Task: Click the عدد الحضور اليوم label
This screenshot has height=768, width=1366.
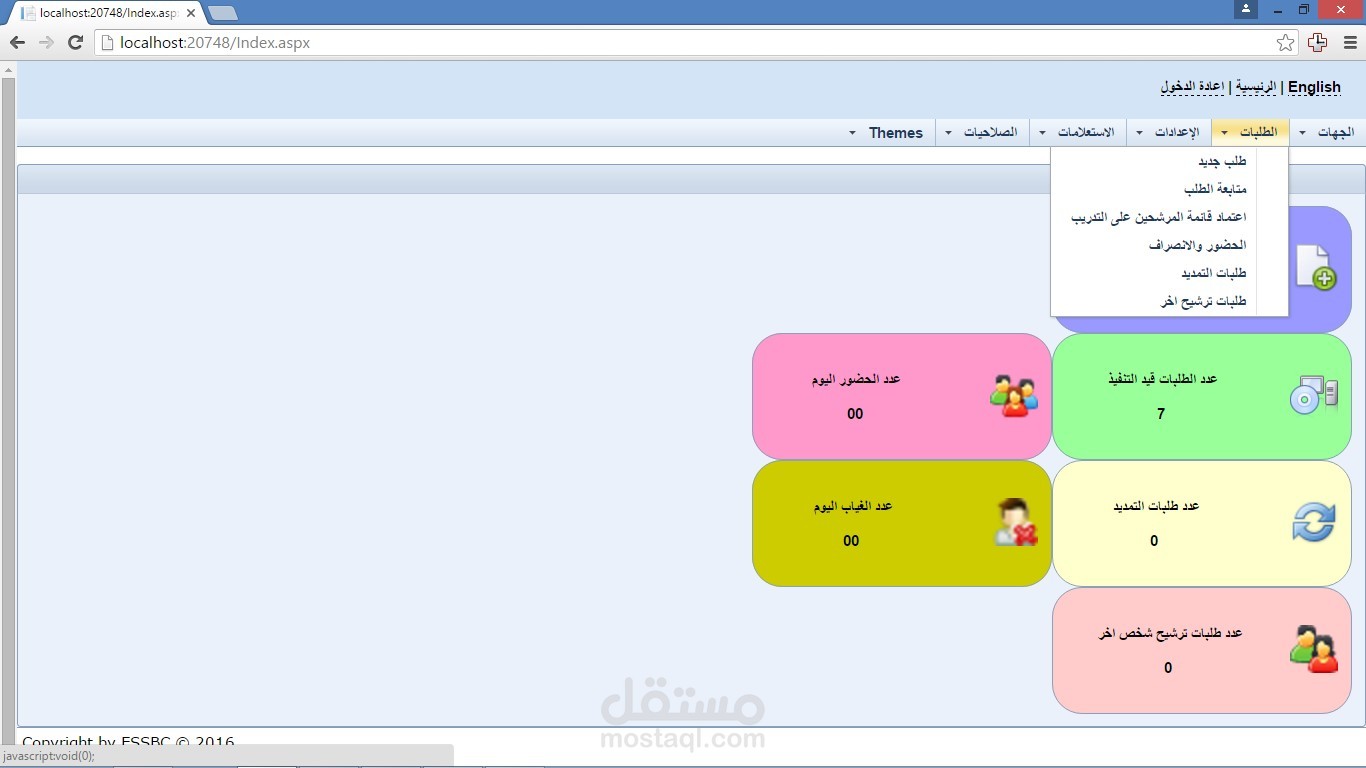Action: (x=857, y=379)
